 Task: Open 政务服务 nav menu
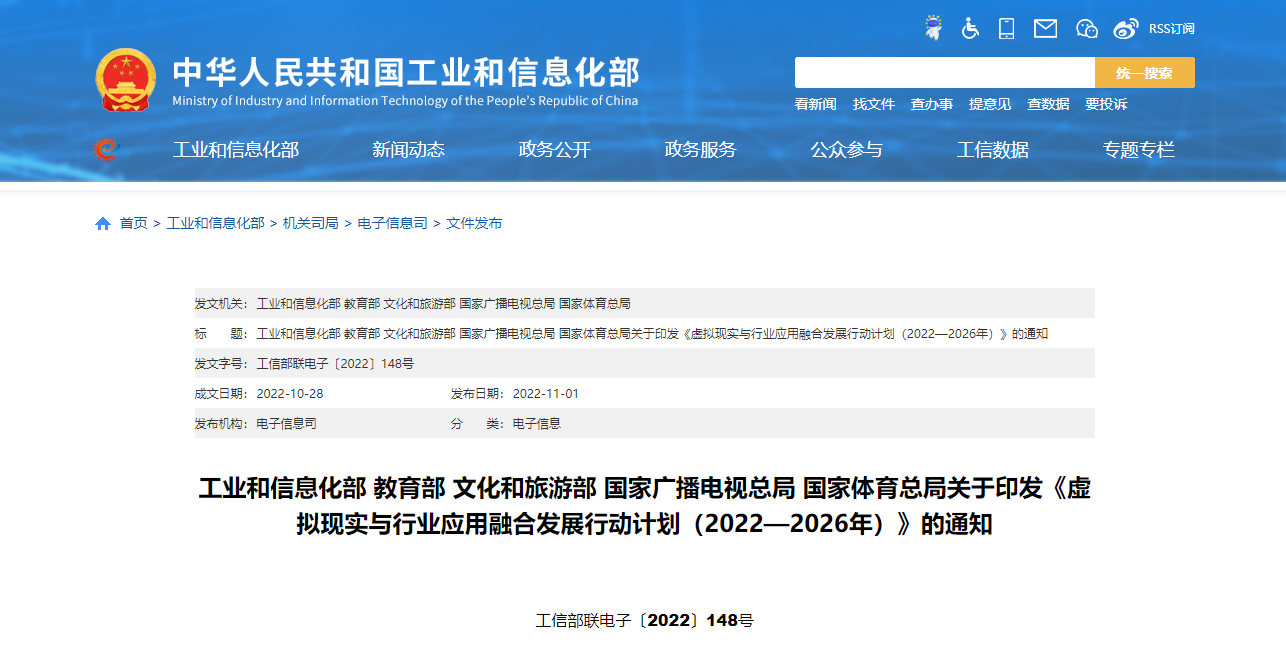pos(701,150)
